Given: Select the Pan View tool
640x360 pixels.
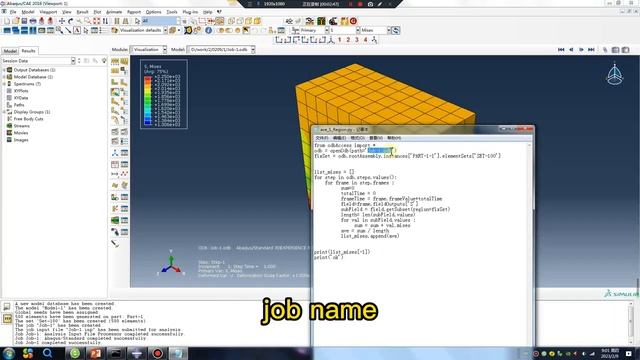Looking at the screenshot, I should click(62, 21).
